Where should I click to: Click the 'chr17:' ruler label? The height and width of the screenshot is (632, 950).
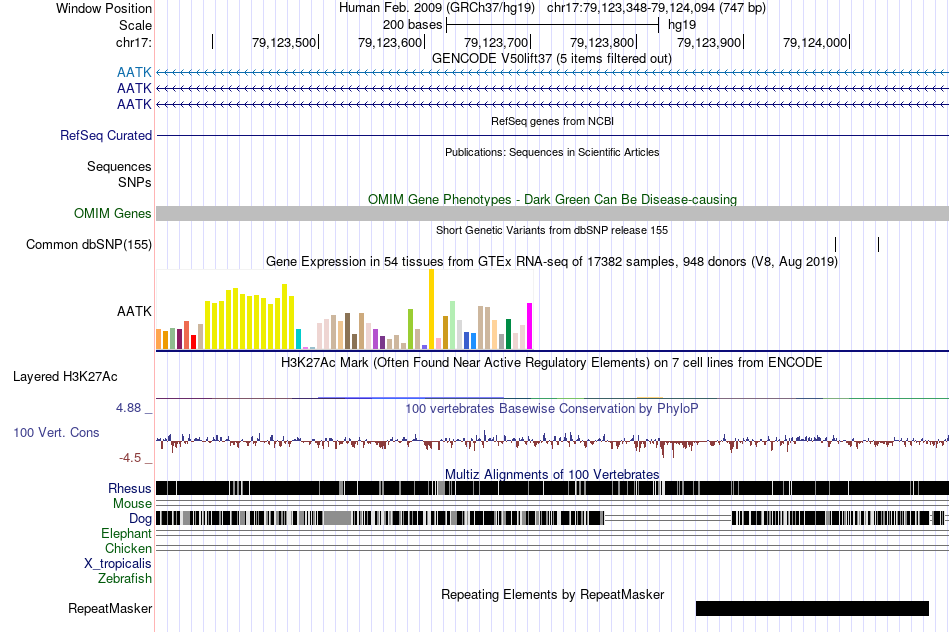tap(133, 42)
